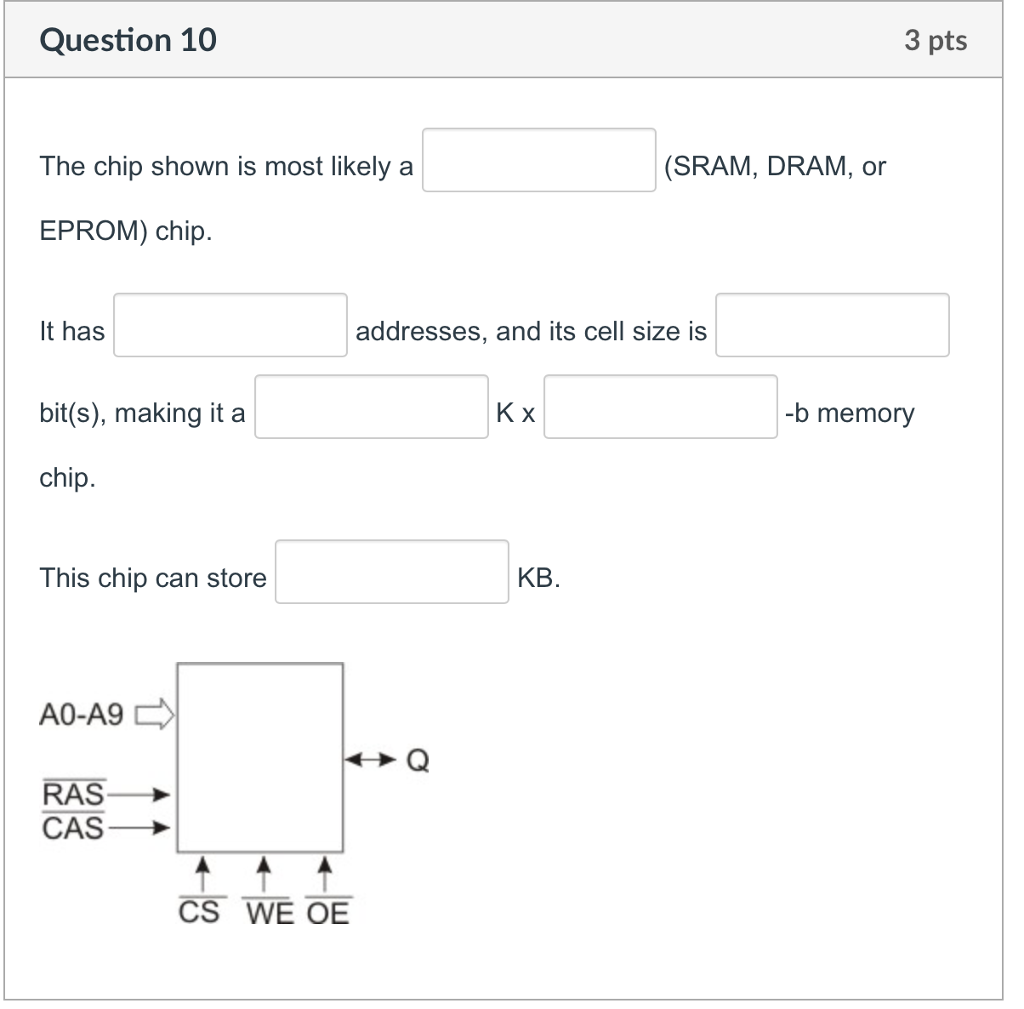Click the K x first blank field

point(371,407)
